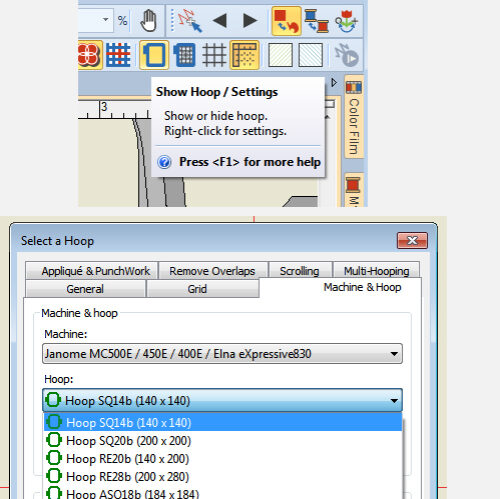Screen dimensions: 500x499
Task: Click the percent zoom factor button
Action: pos(122,21)
